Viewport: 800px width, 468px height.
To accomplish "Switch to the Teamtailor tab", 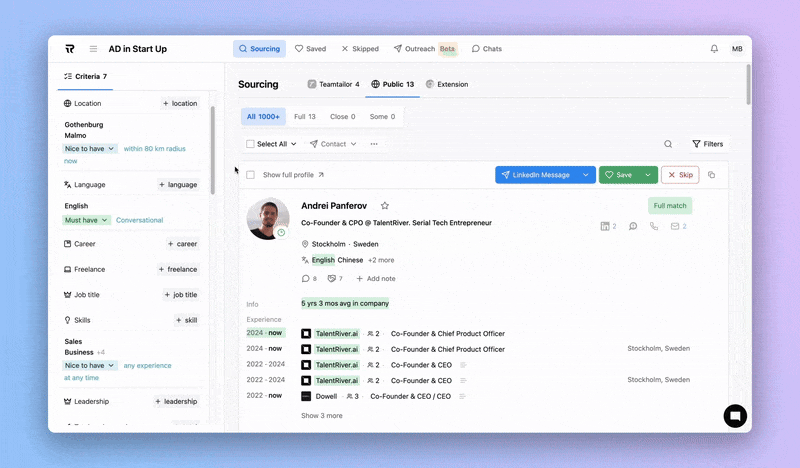I will click(x=333, y=84).
